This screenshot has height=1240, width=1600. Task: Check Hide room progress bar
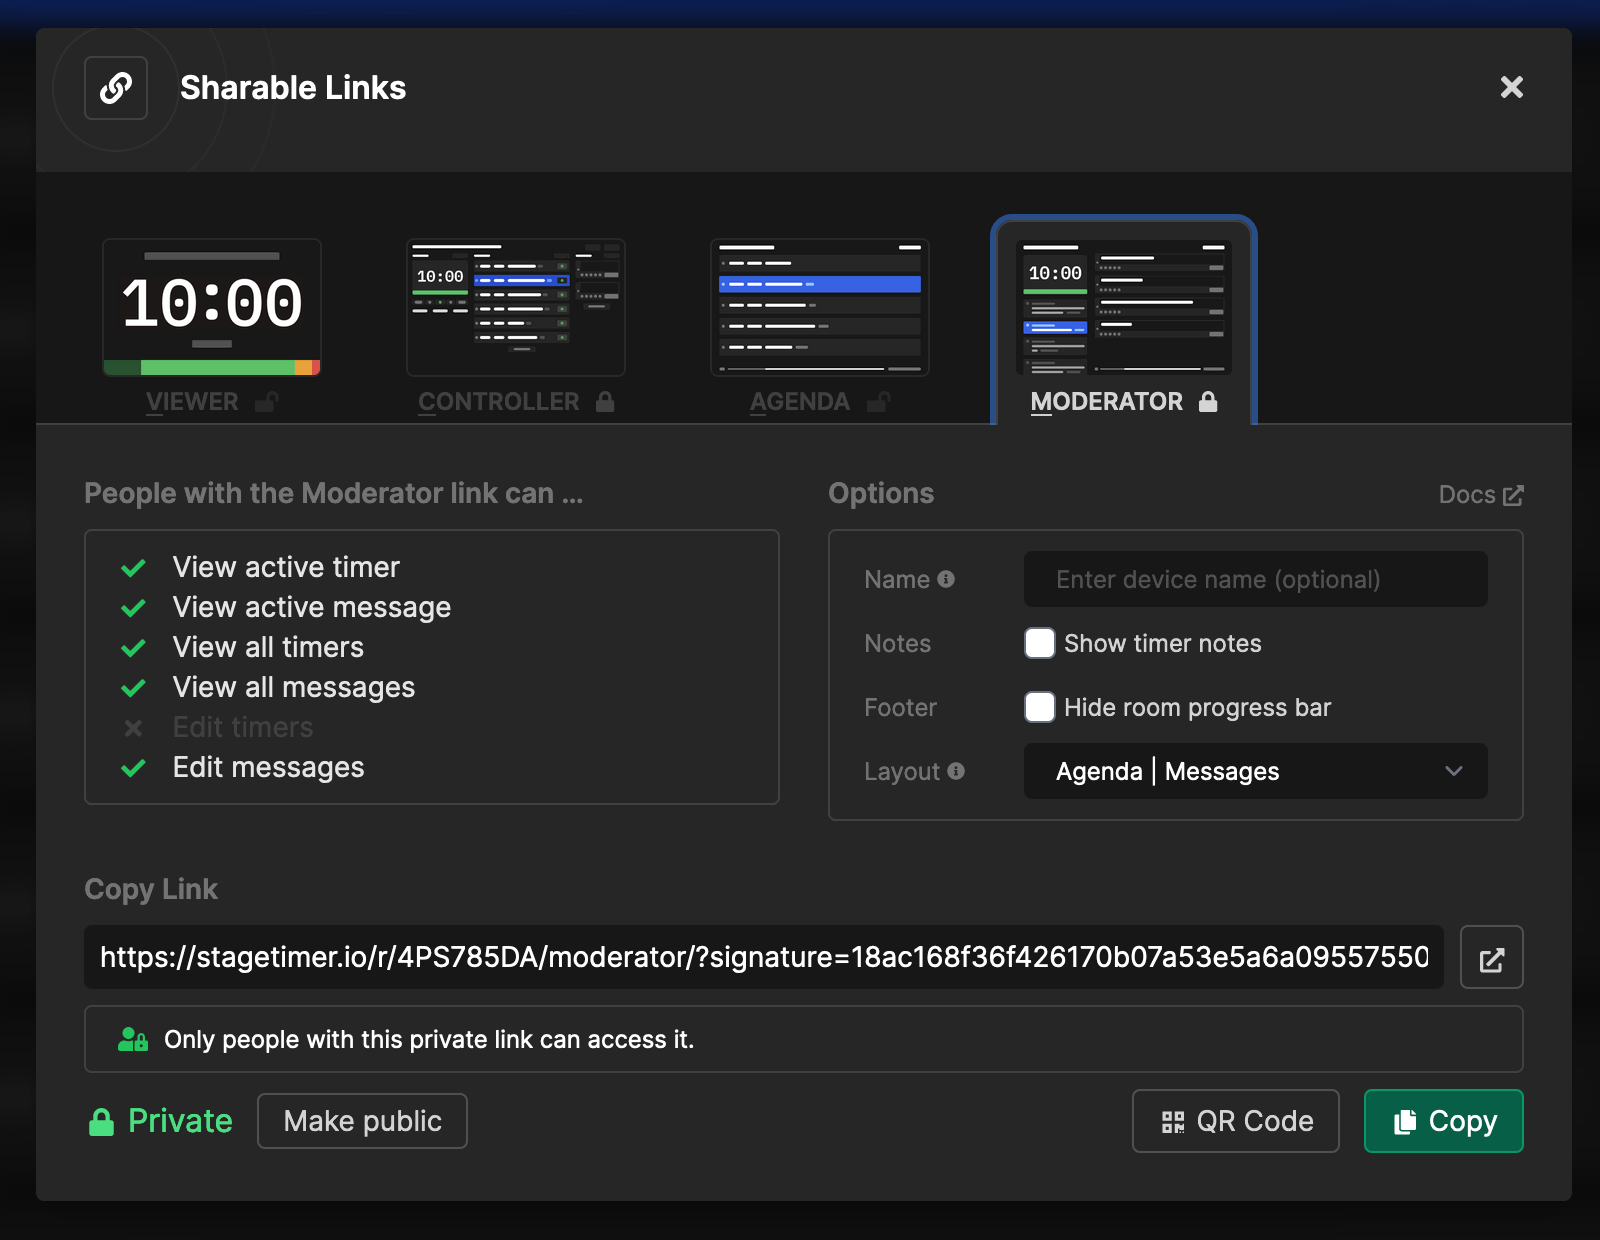coord(1040,707)
